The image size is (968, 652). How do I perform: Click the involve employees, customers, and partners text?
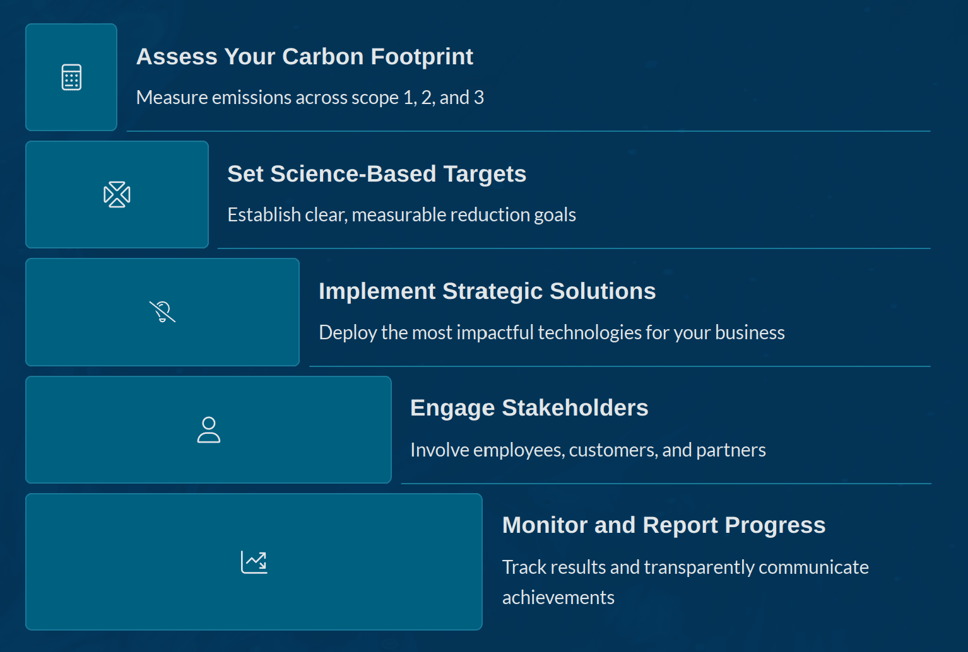pyautogui.click(x=587, y=449)
